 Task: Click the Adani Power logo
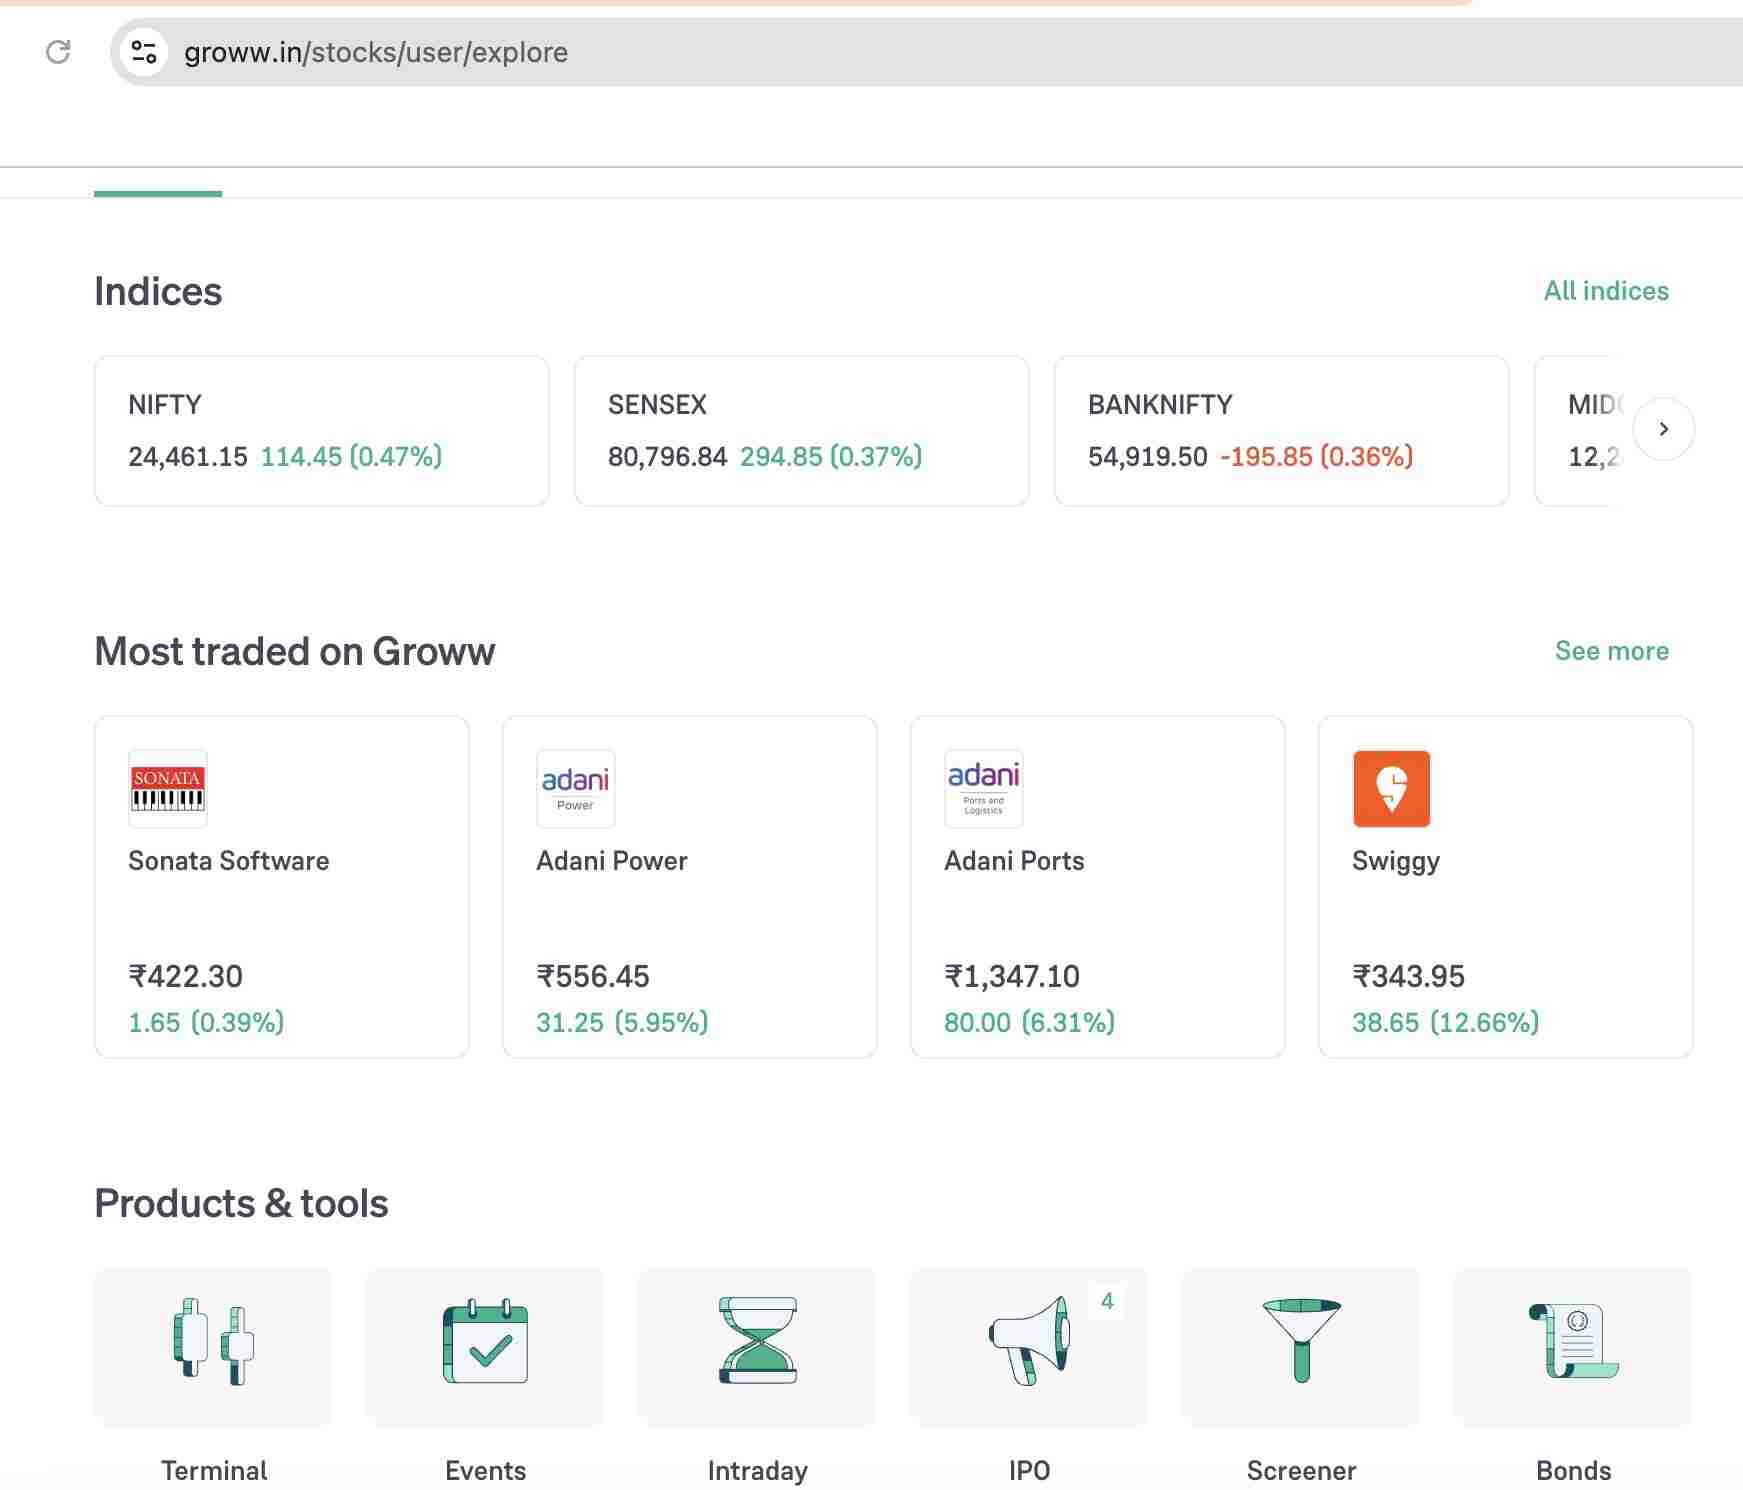576,789
